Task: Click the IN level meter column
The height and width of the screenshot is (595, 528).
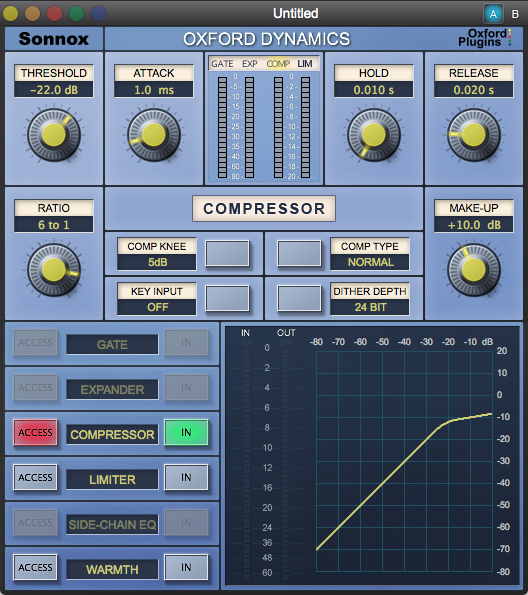Action: point(246,460)
